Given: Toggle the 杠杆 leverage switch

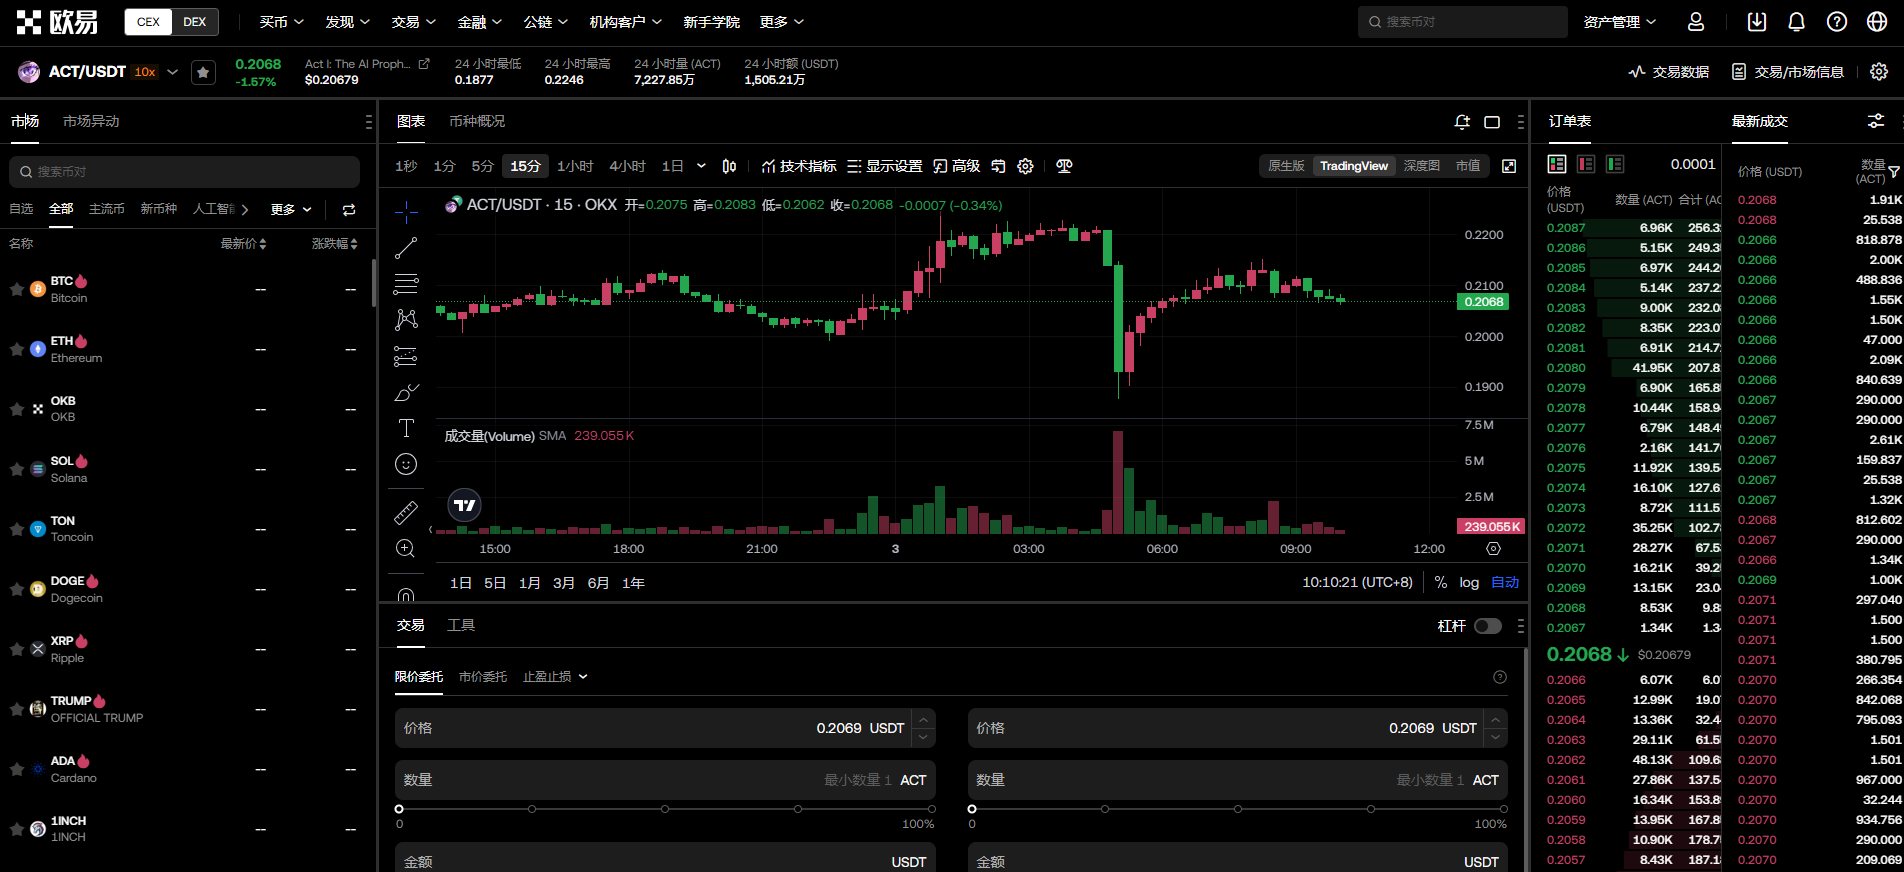Looking at the screenshot, I should click(1488, 626).
